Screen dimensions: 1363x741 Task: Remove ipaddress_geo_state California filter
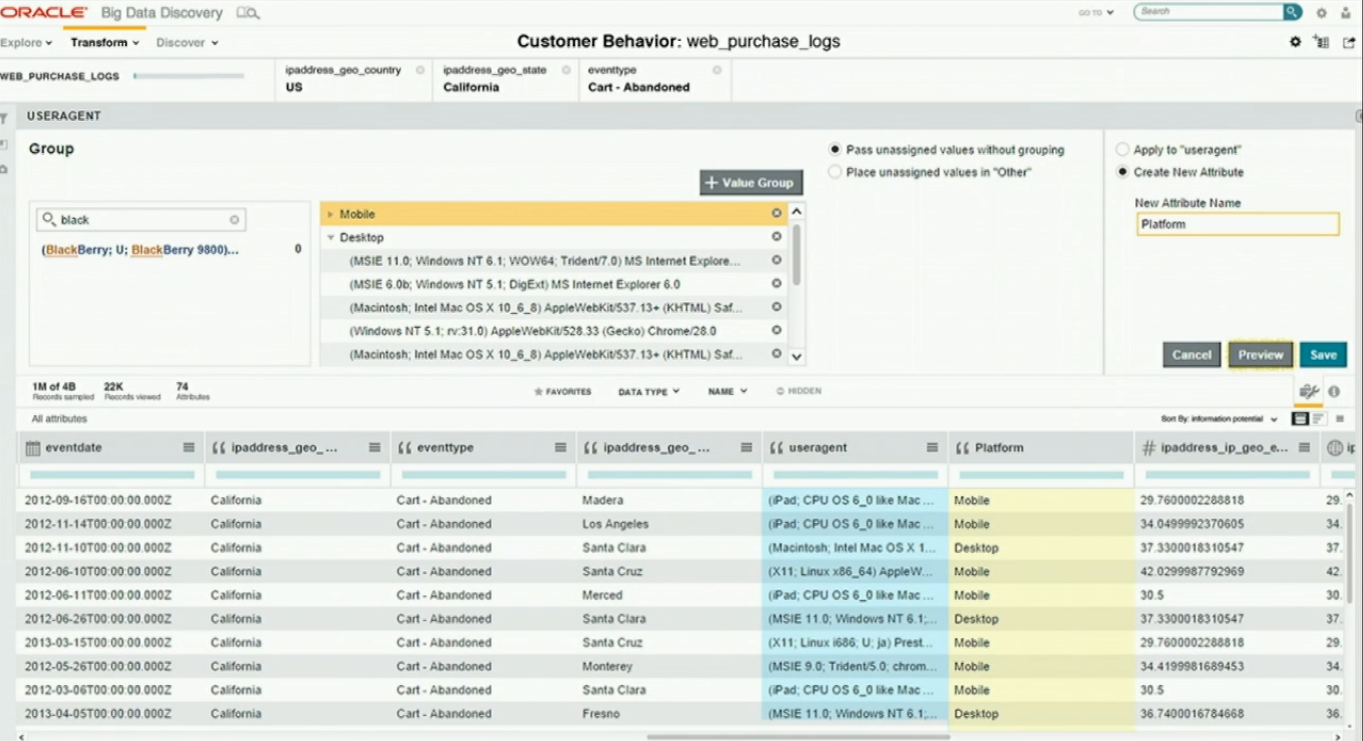coord(566,70)
